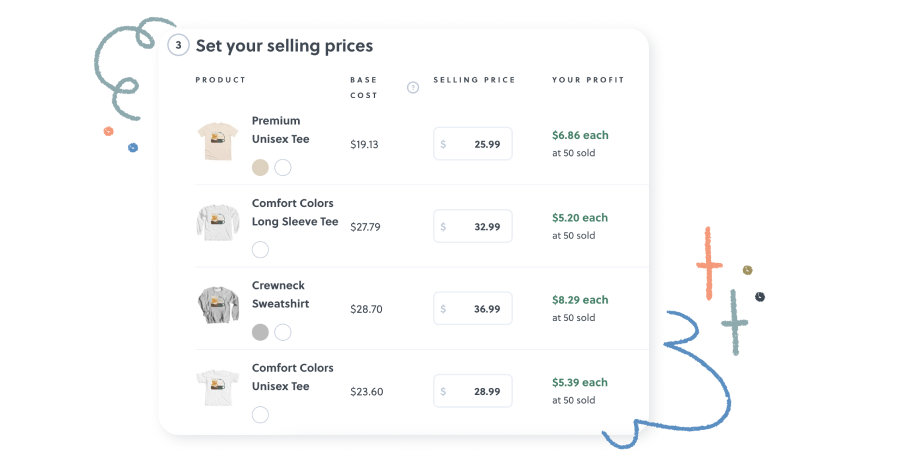The height and width of the screenshot is (463, 900).
Task: Click the step 3 circle badge
Action: pos(178,45)
